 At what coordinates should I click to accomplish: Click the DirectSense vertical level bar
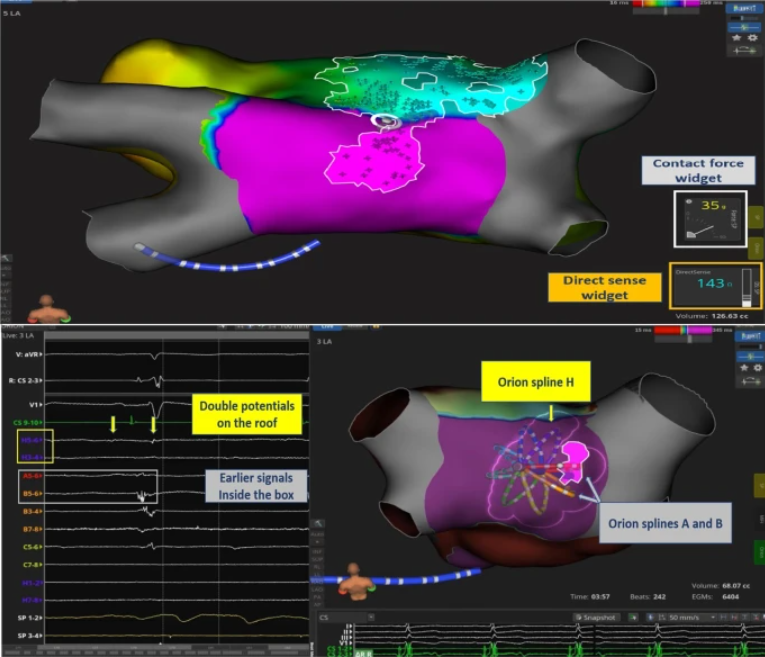(x=746, y=288)
